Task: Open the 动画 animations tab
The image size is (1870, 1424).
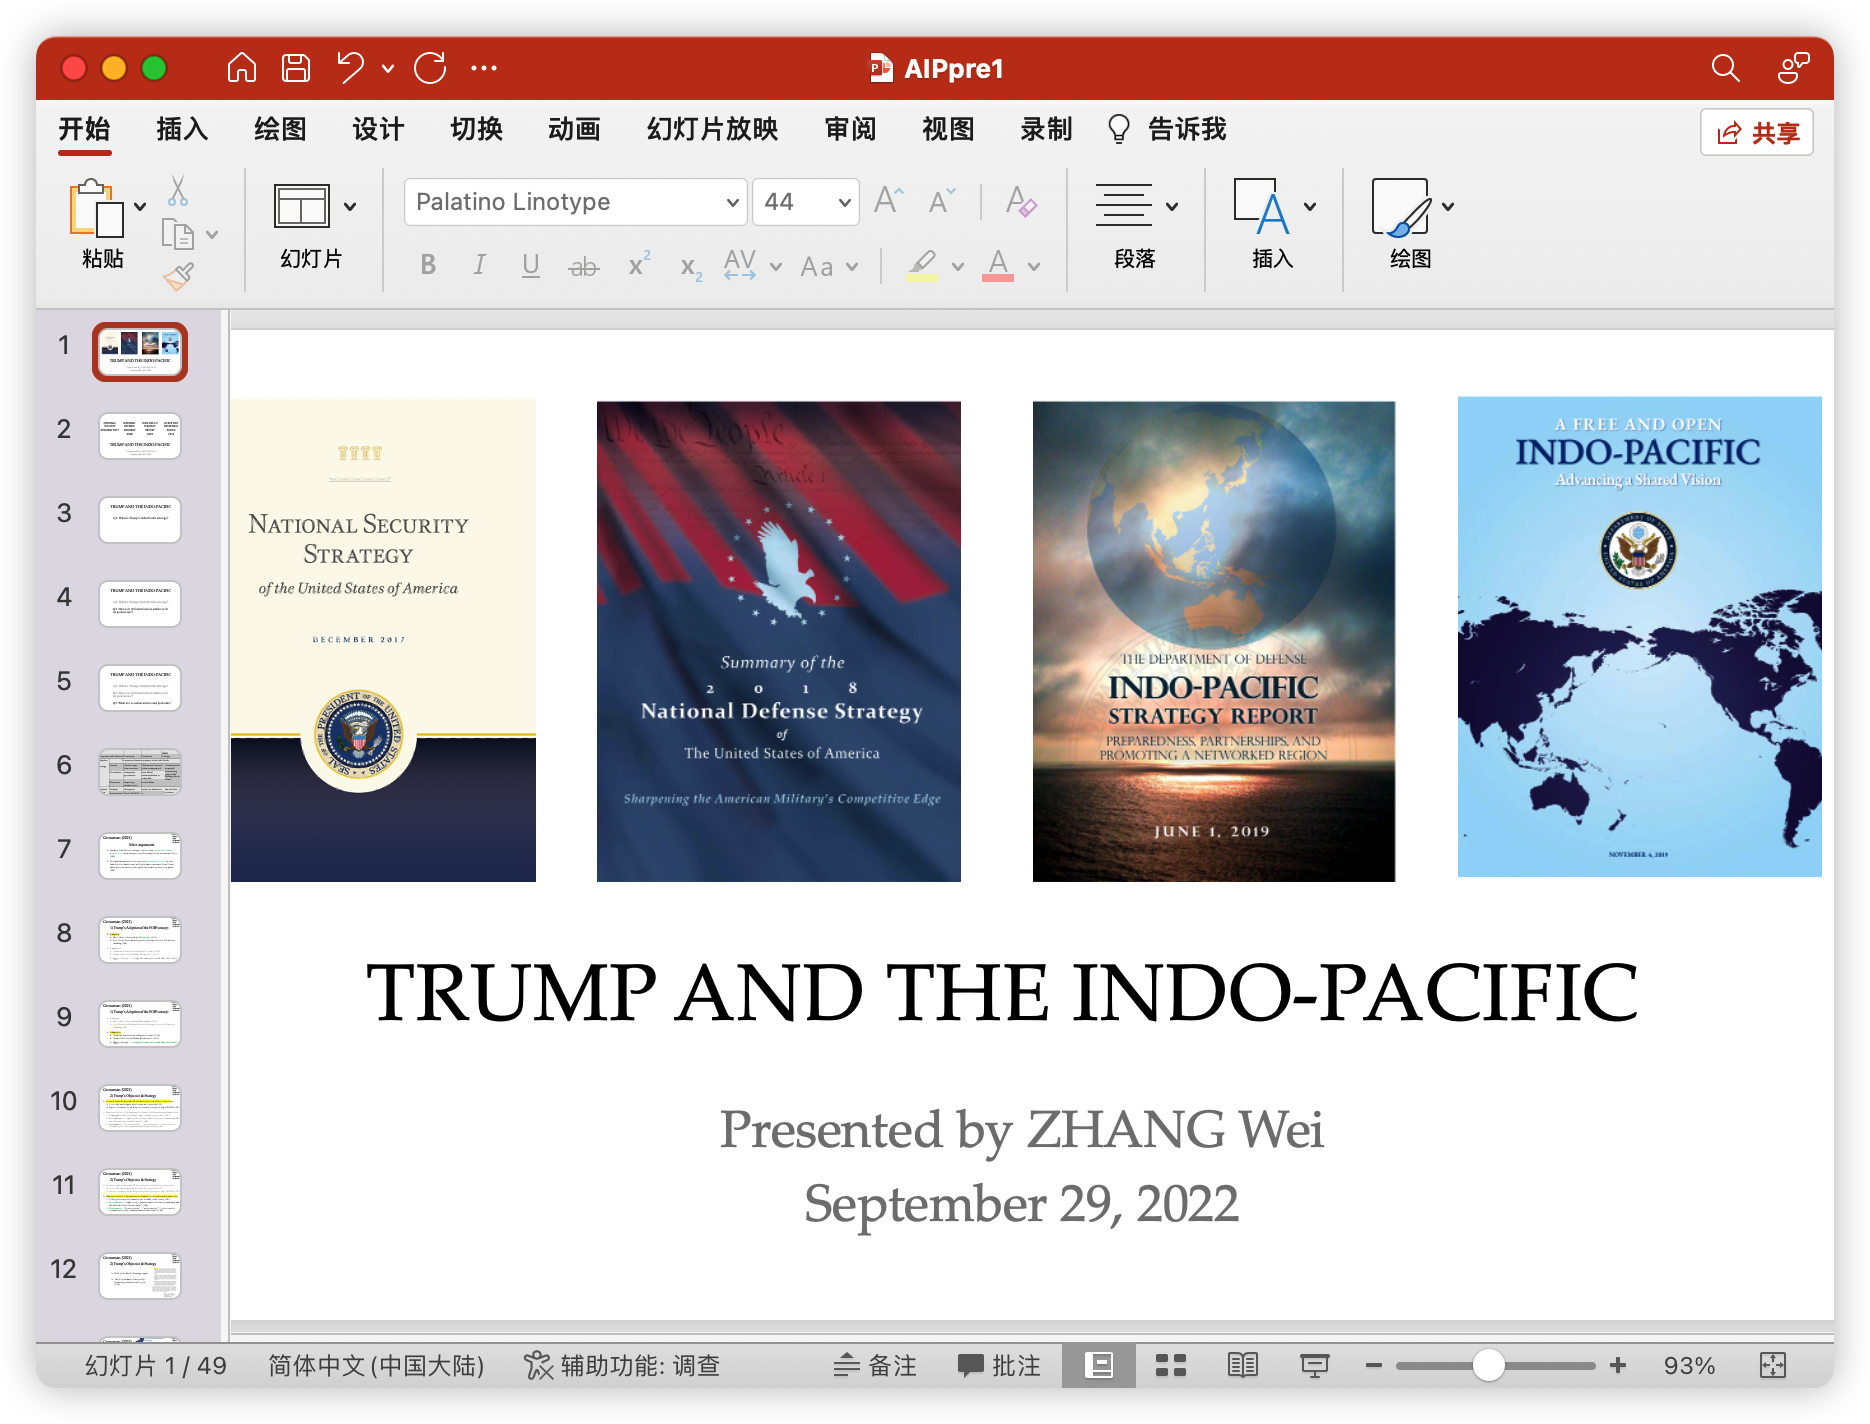Action: click(574, 129)
